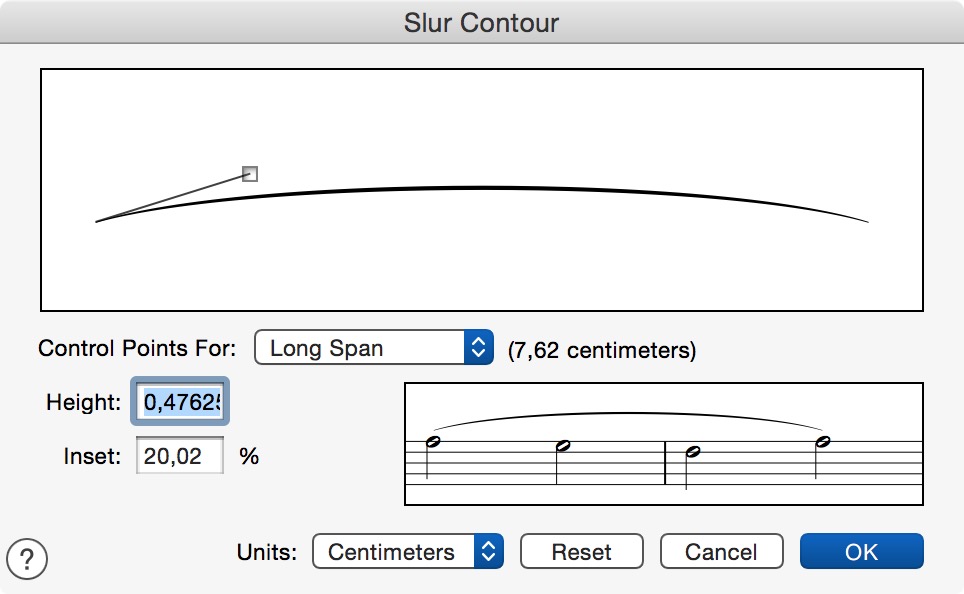The height and width of the screenshot is (594, 964).
Task: Click the third note after the barline
Action: [693, 452]
